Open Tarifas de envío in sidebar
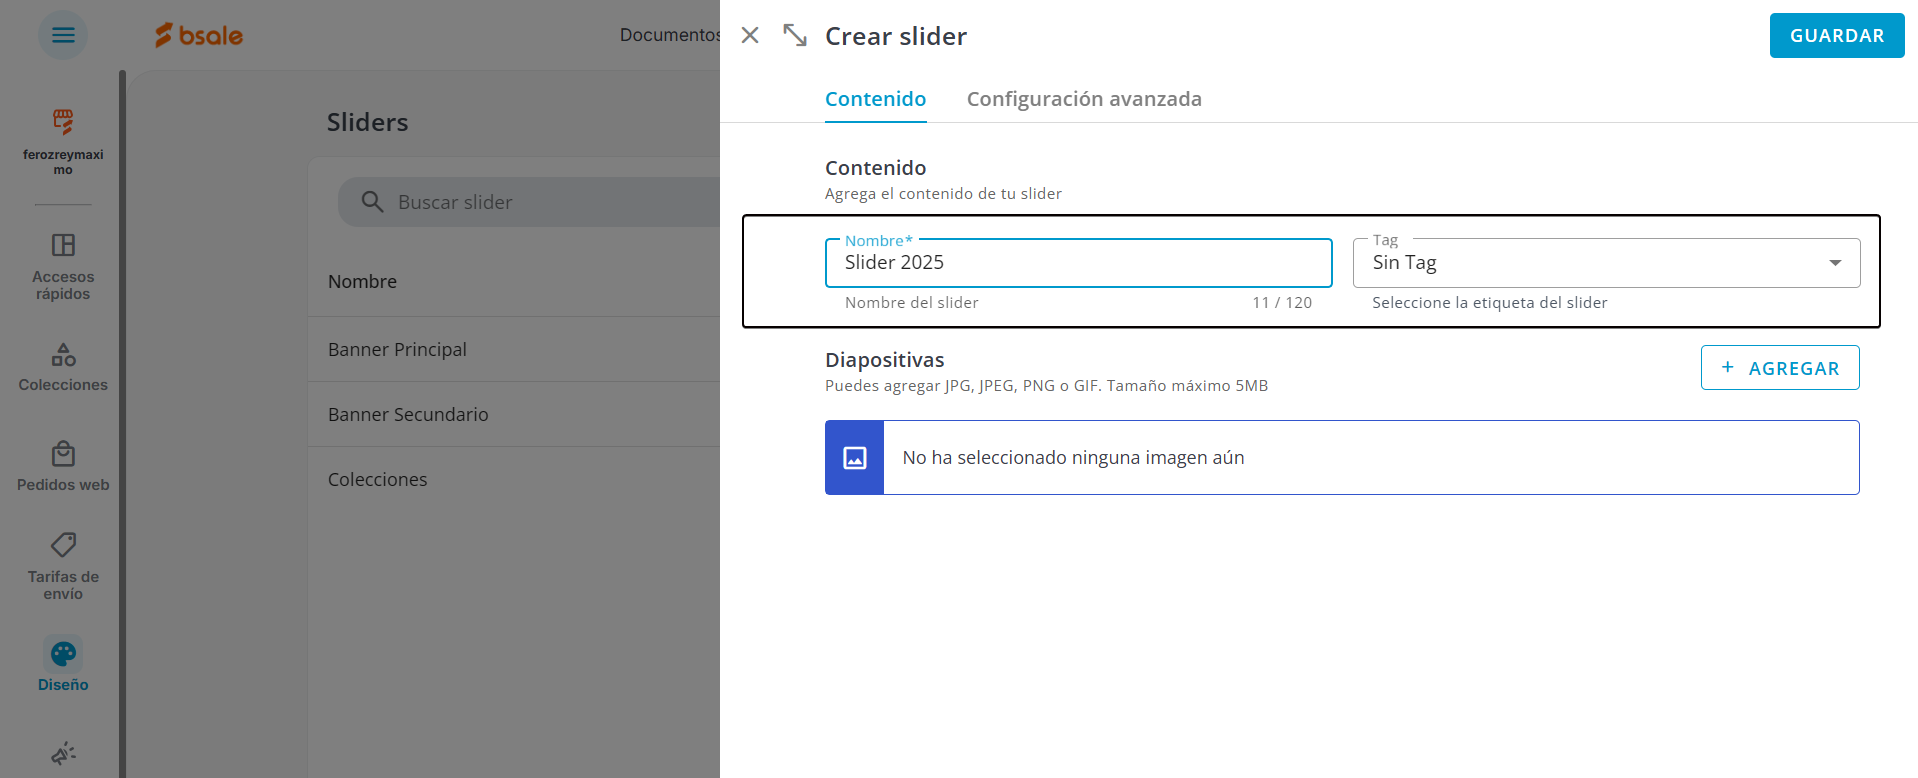 coord(63,566)
